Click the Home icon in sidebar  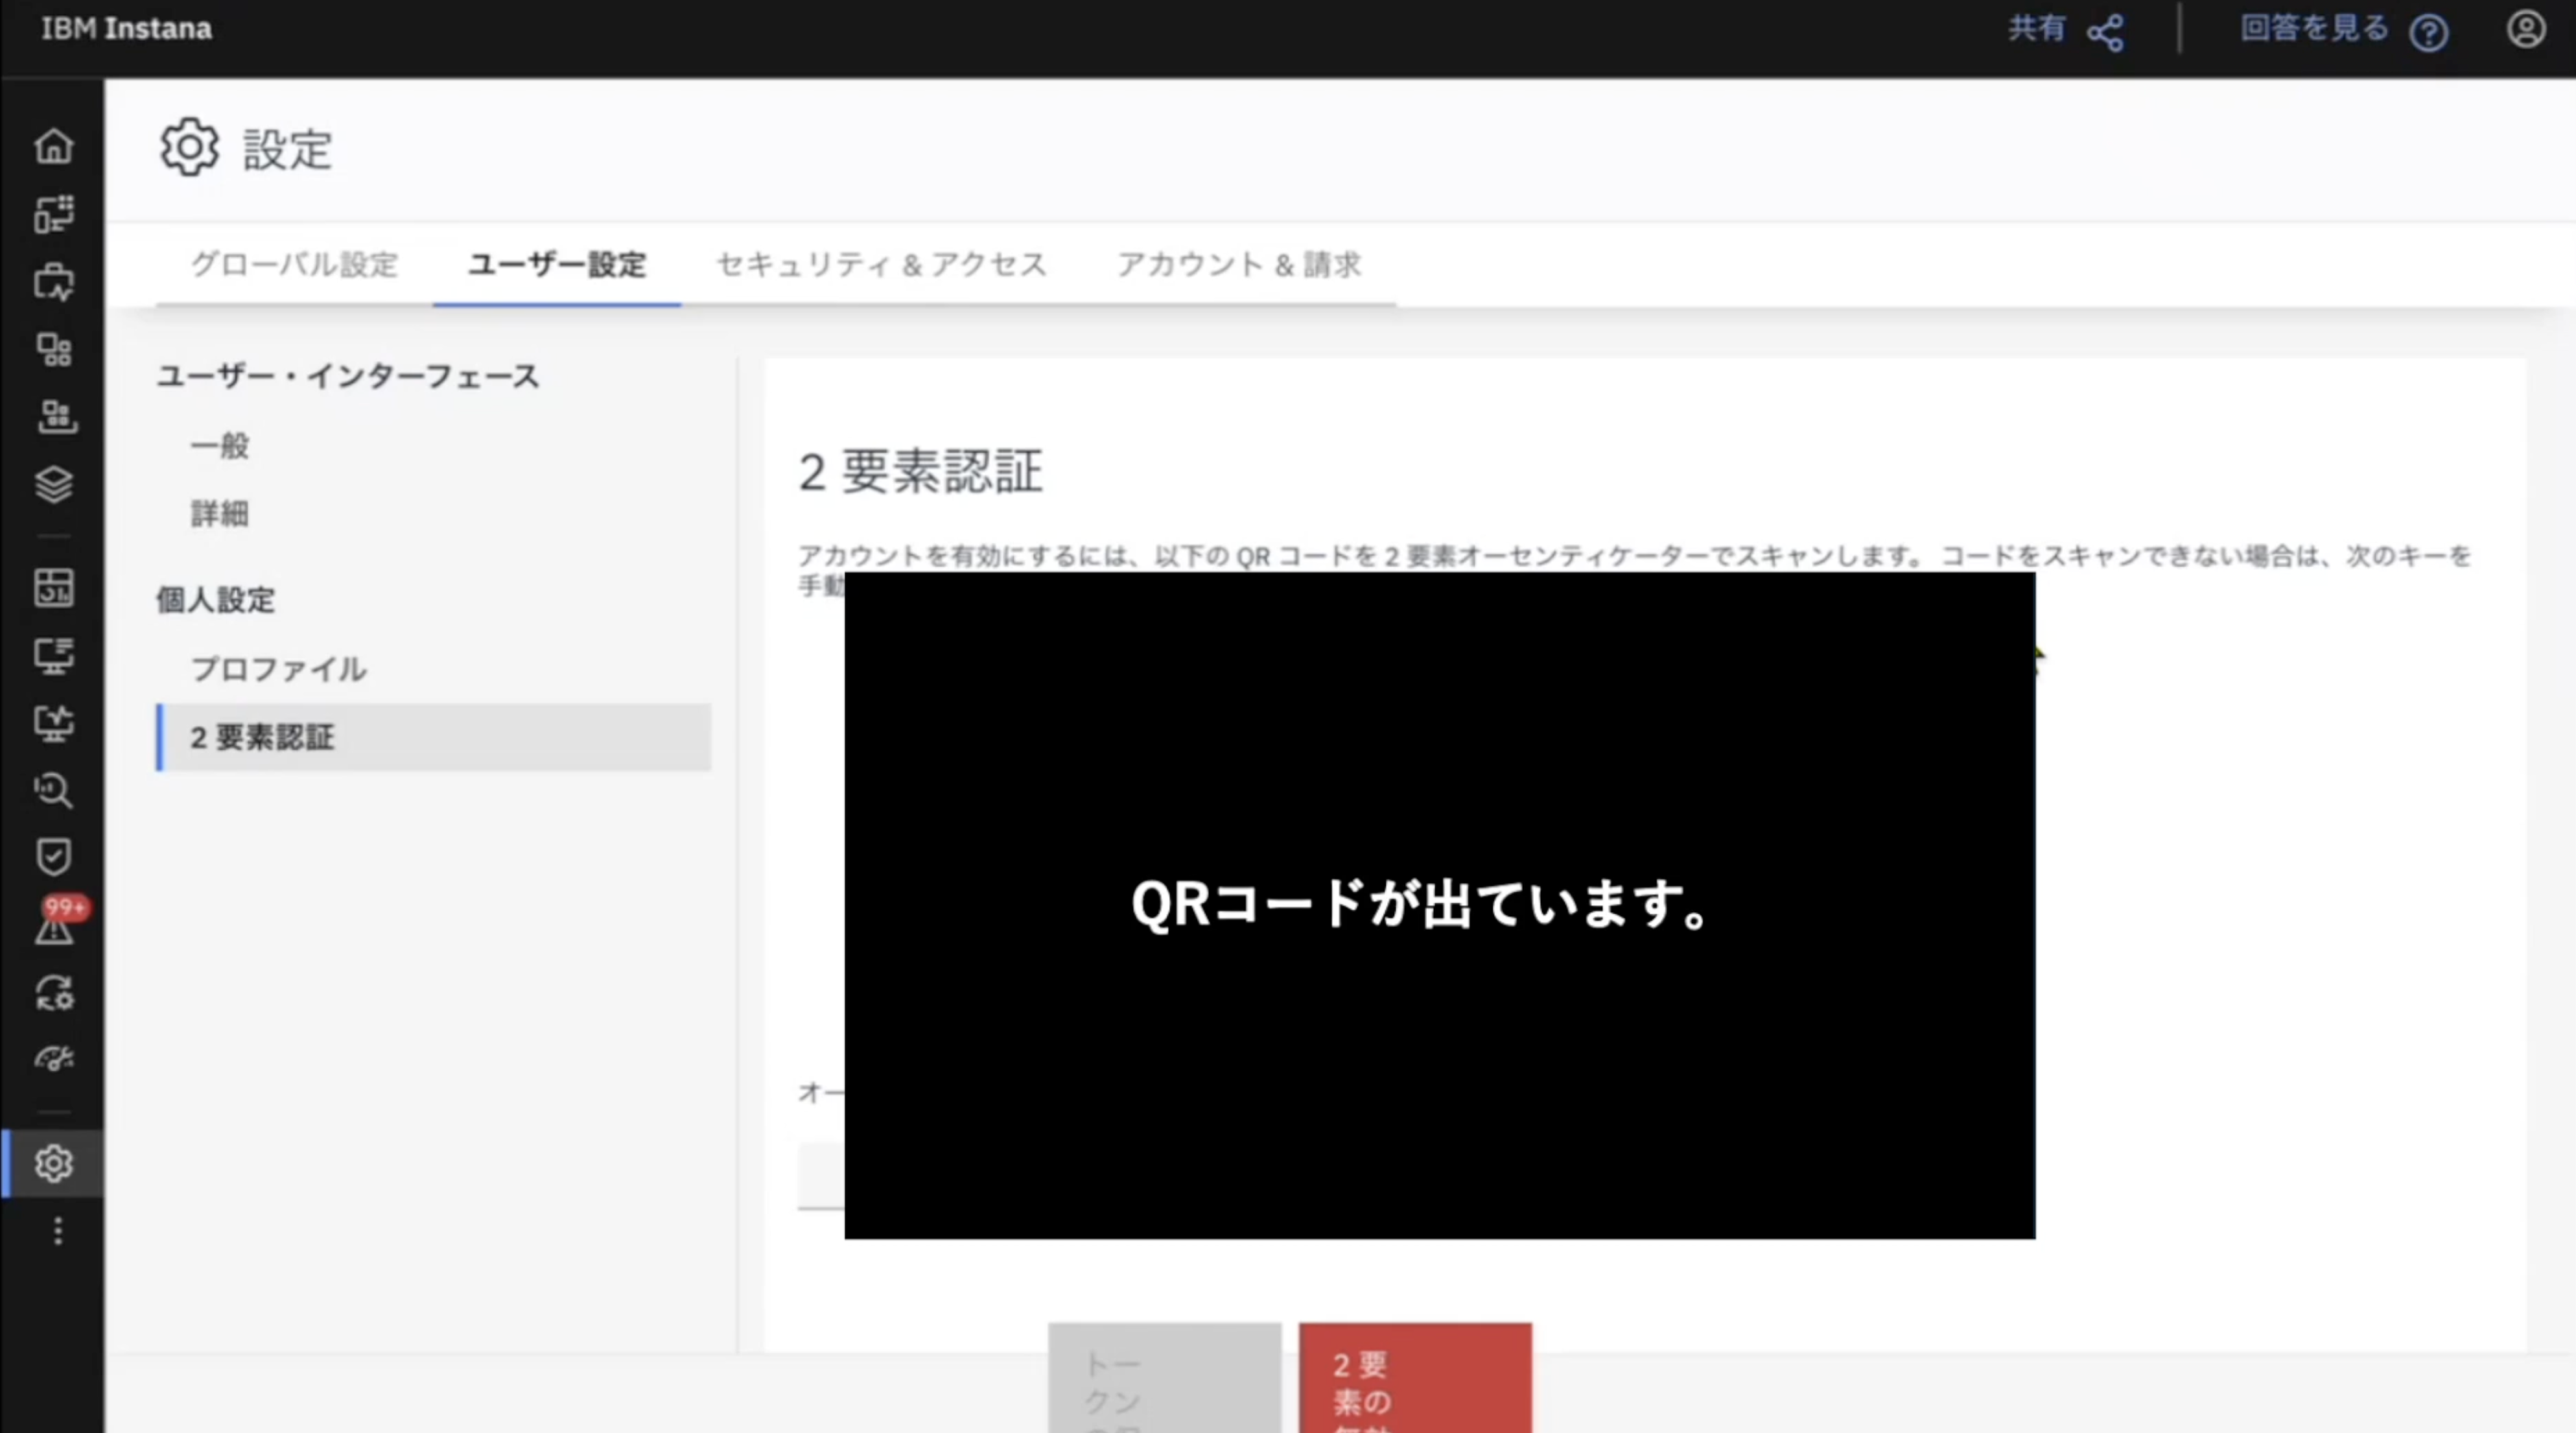[53, 146]
